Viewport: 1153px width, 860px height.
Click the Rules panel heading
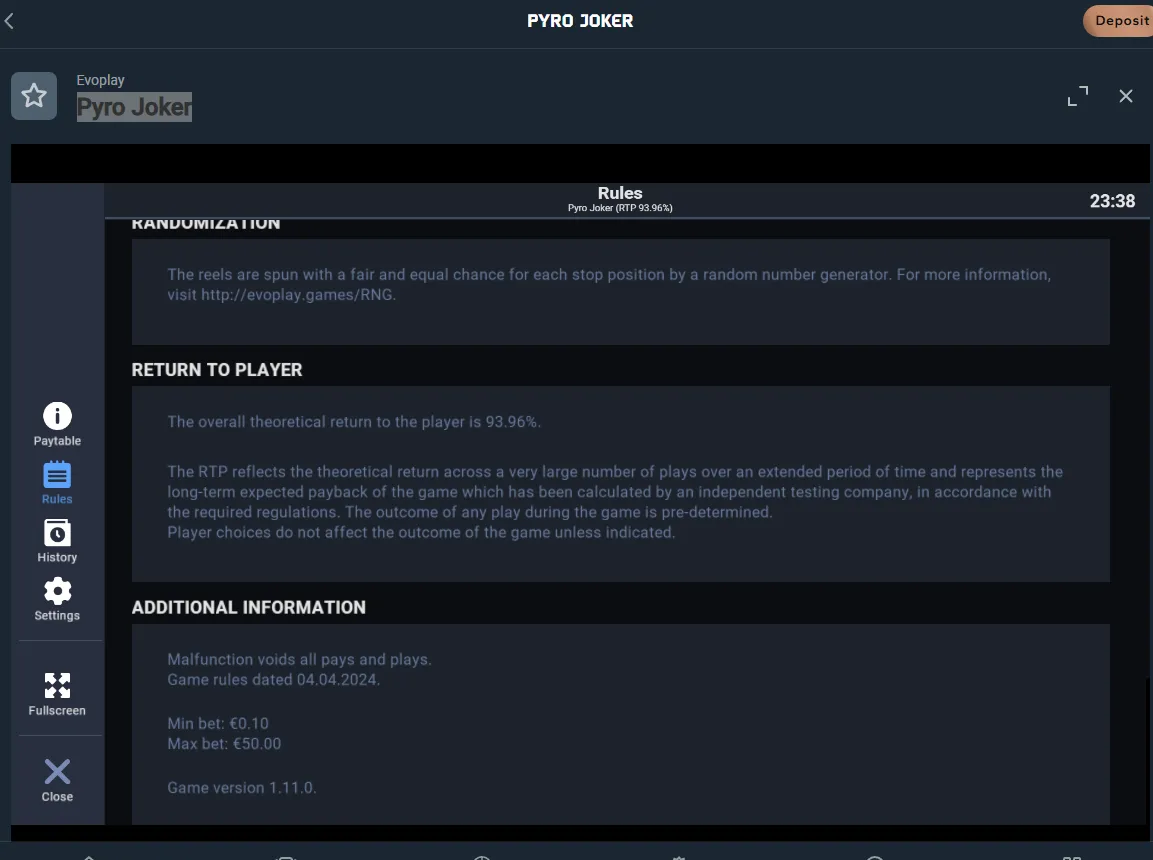pos(620,193)
